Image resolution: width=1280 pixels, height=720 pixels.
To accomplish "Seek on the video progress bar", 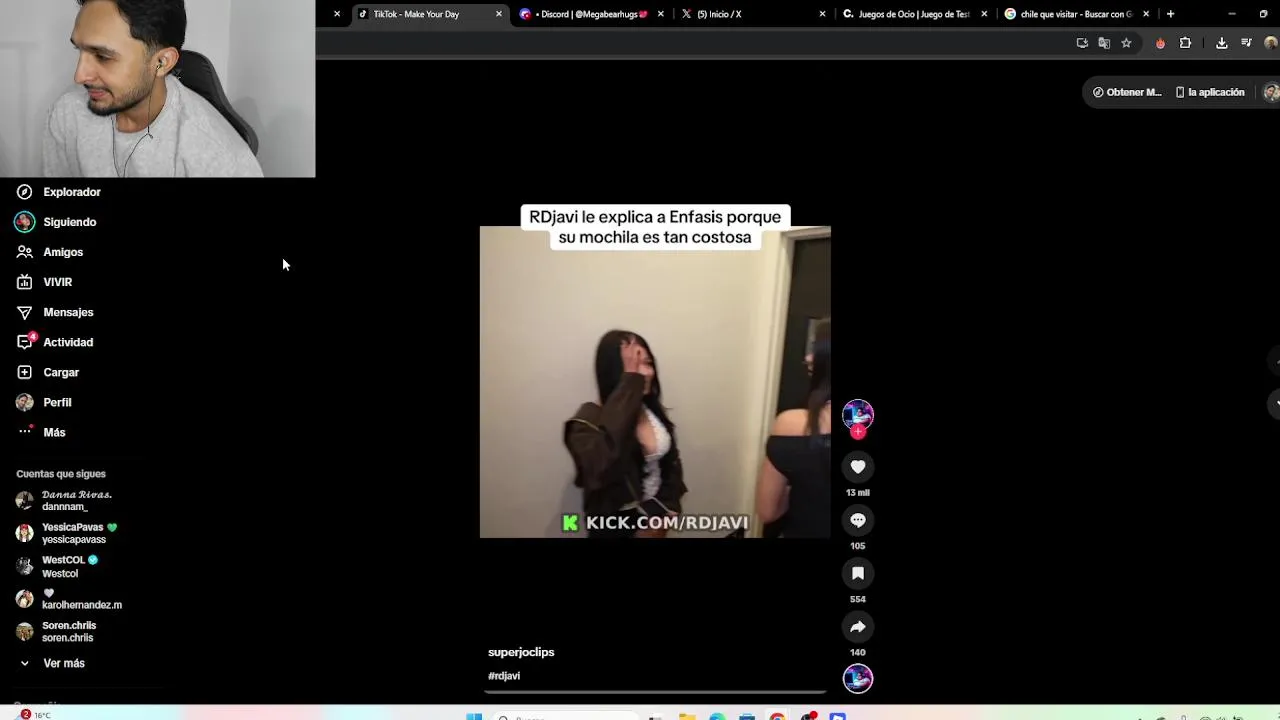I will pos(656,690).
